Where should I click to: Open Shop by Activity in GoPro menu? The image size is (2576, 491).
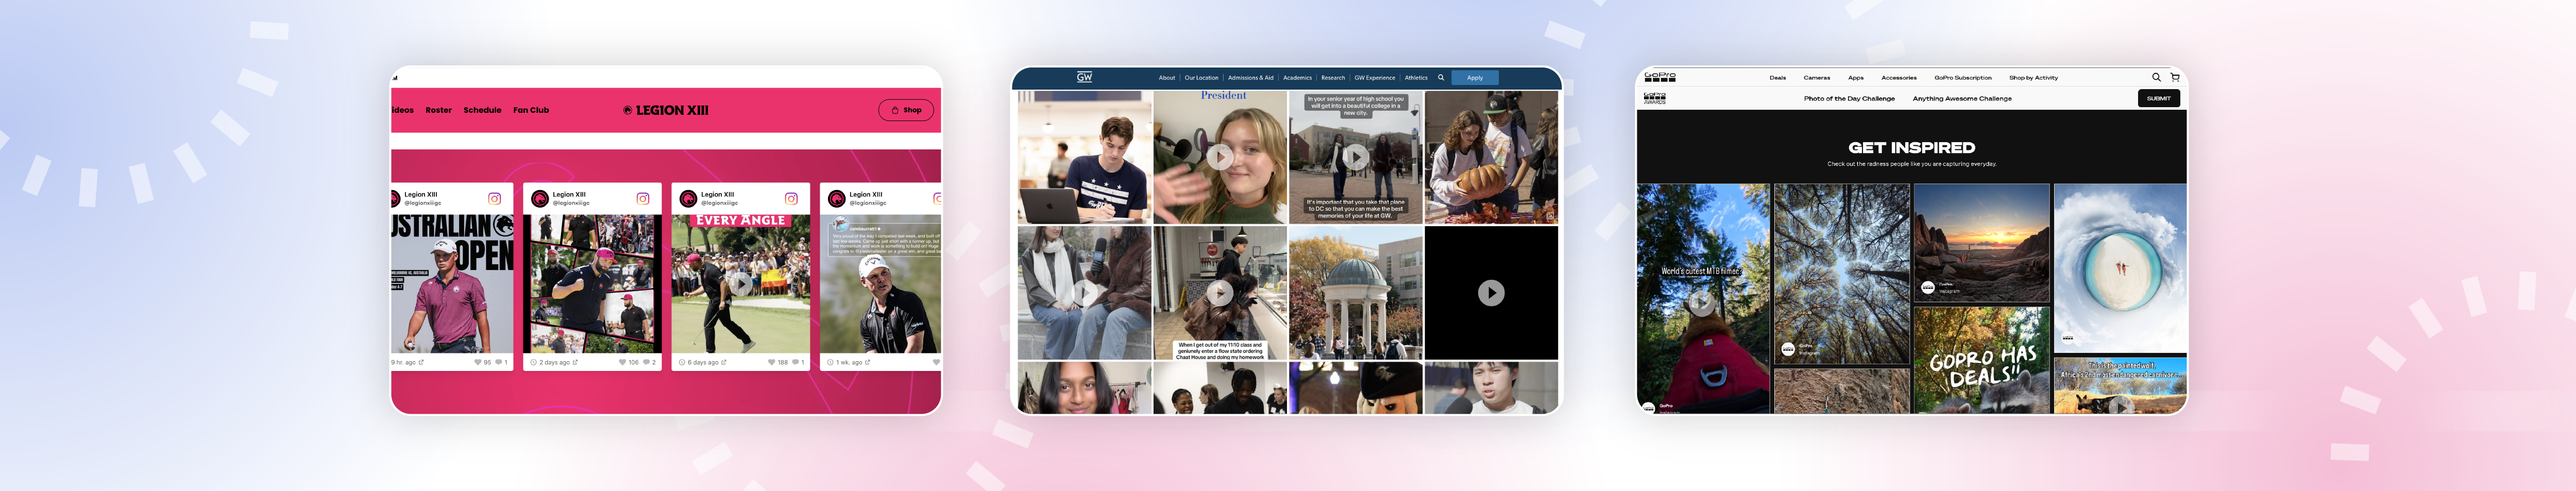(2033, 77)
